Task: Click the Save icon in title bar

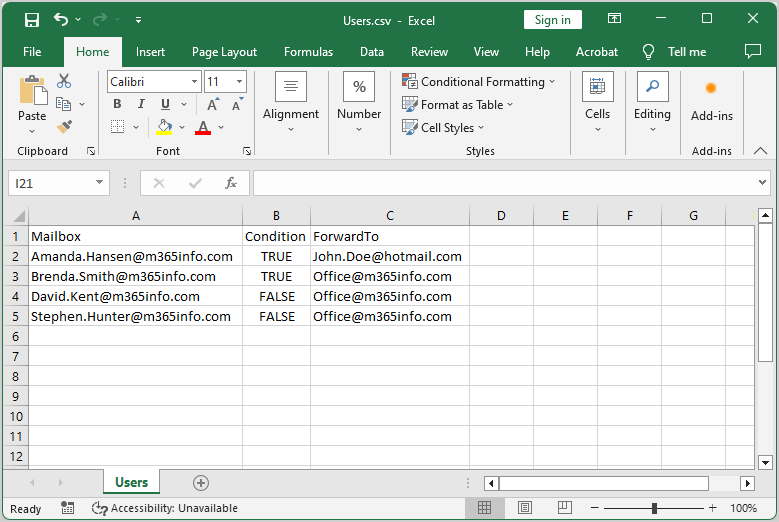Action: [x=32, y=20]
